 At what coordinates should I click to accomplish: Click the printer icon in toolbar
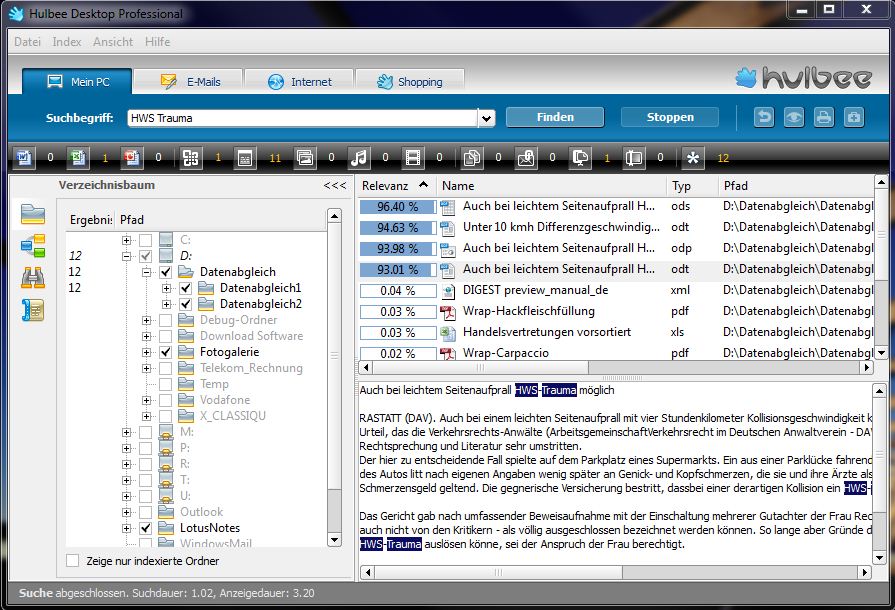(823, 117)
